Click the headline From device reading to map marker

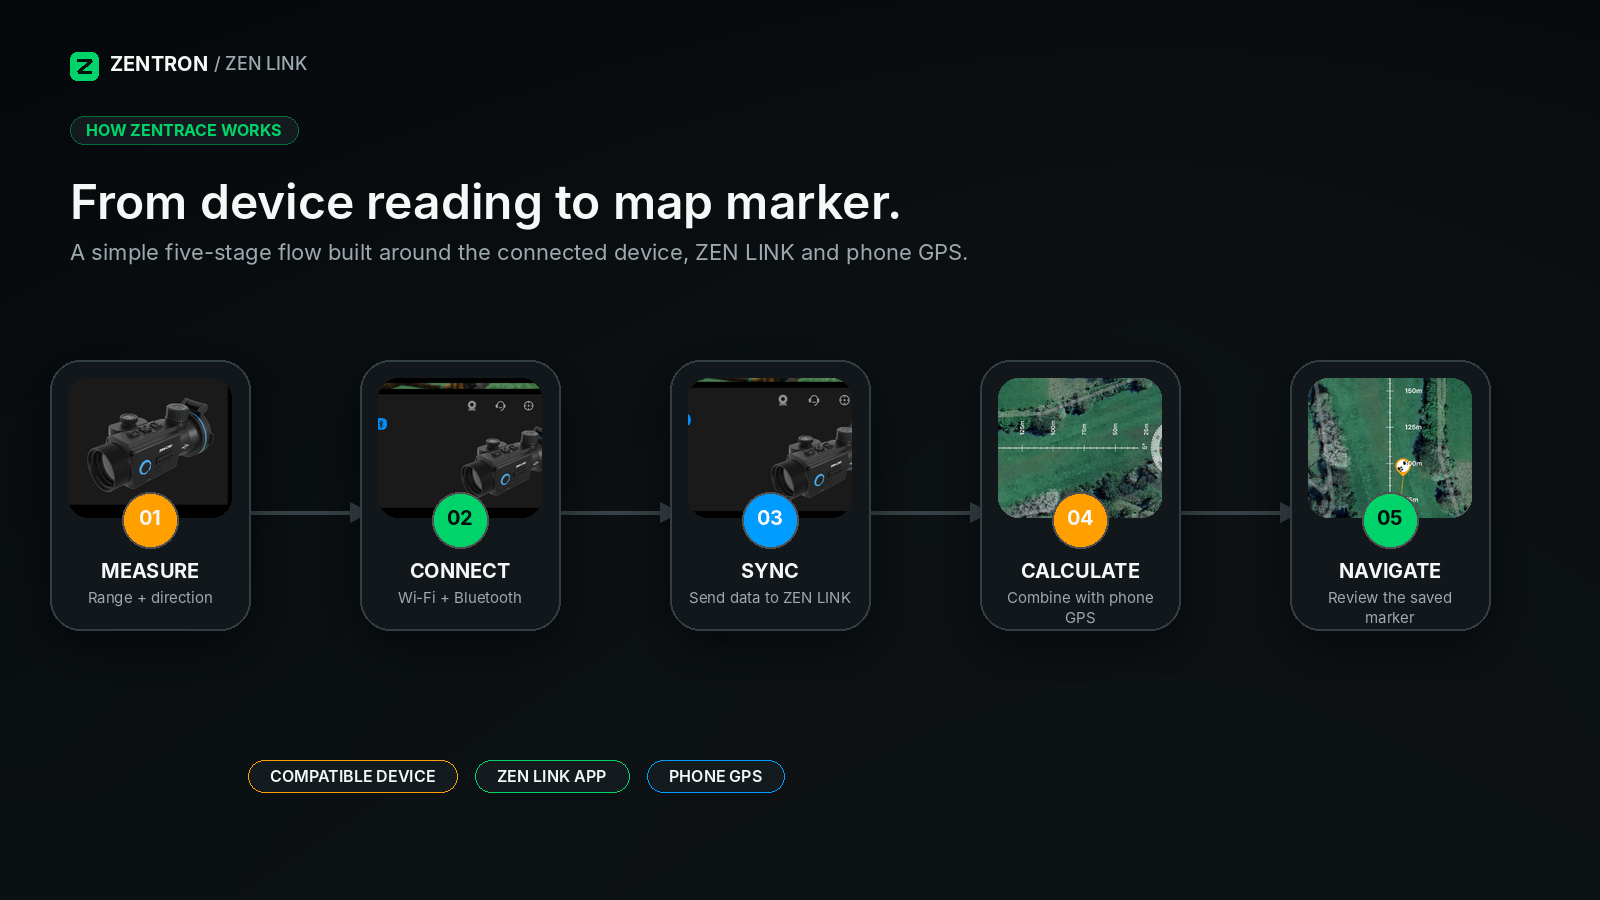[x=485, y=202]
